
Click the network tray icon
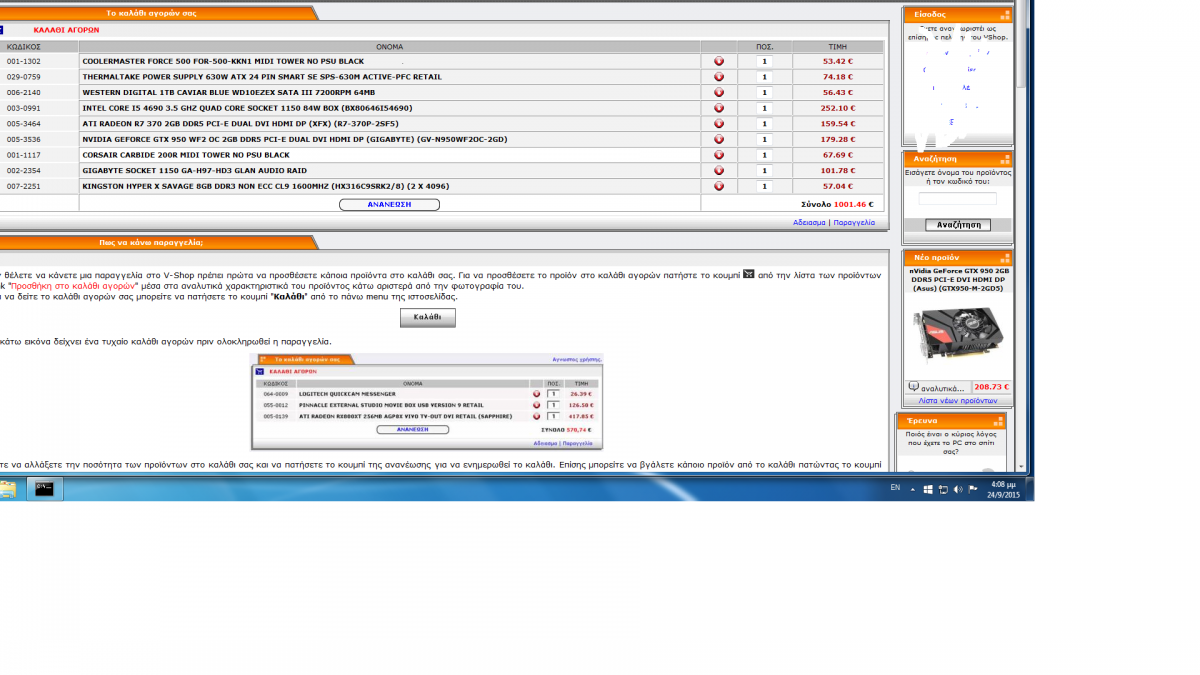943,489
